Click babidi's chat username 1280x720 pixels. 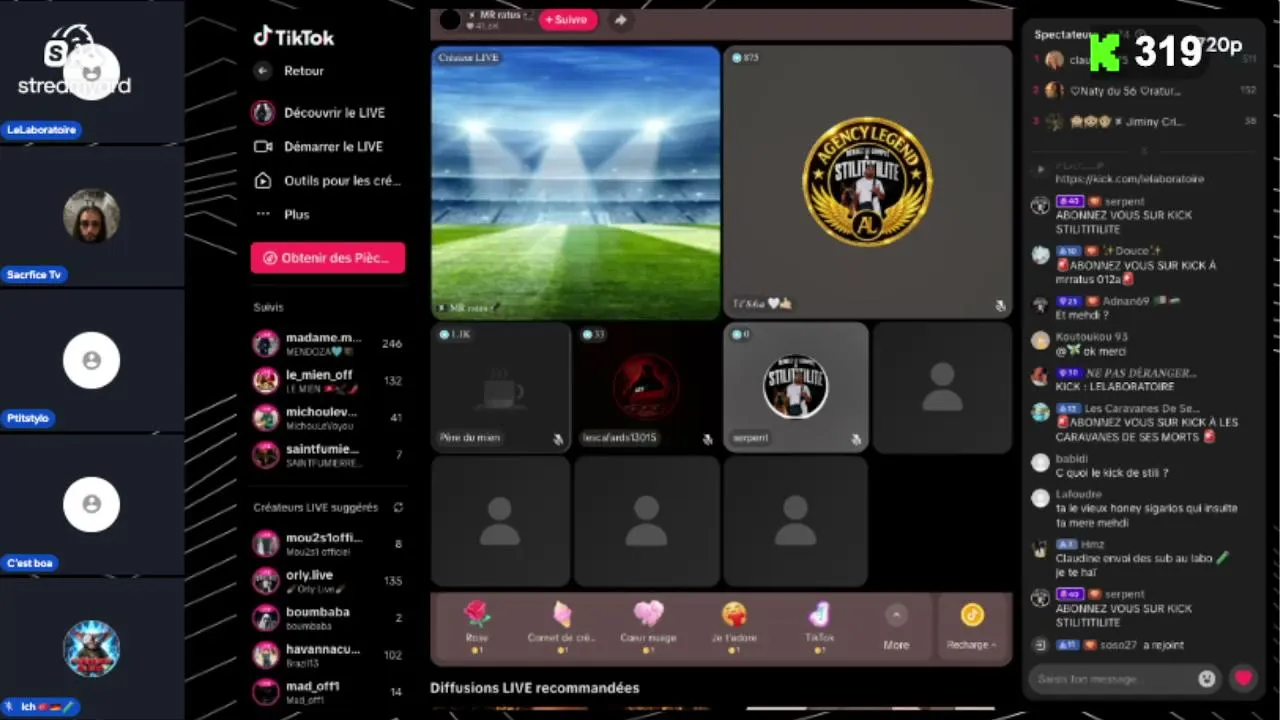1072,459
